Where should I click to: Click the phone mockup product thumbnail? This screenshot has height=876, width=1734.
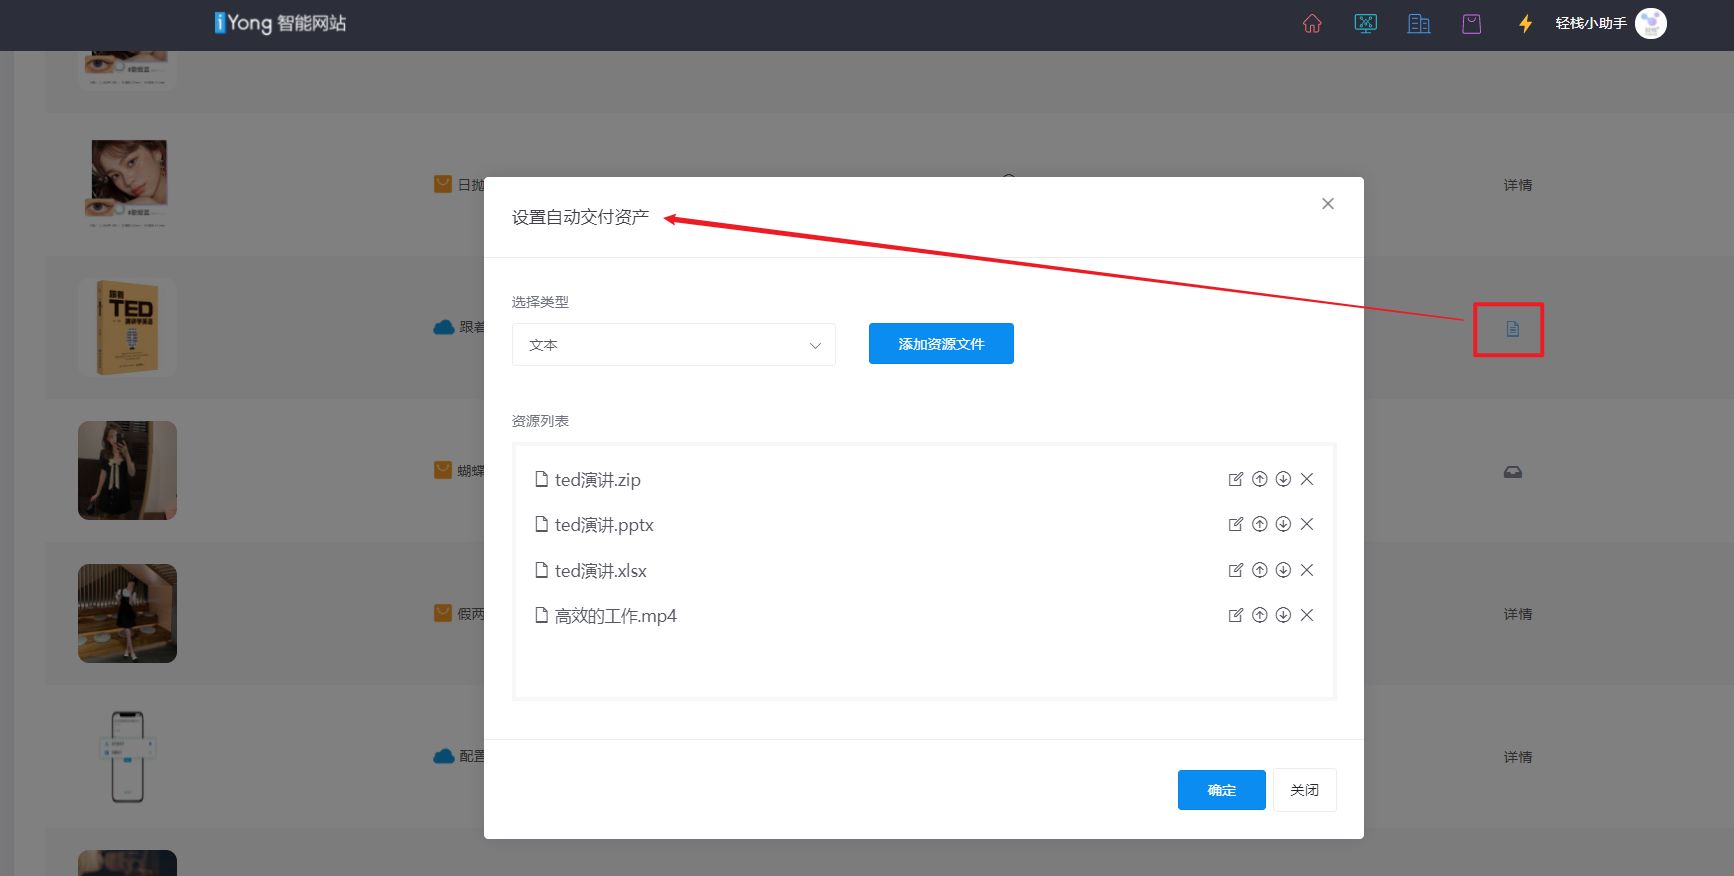127,756
